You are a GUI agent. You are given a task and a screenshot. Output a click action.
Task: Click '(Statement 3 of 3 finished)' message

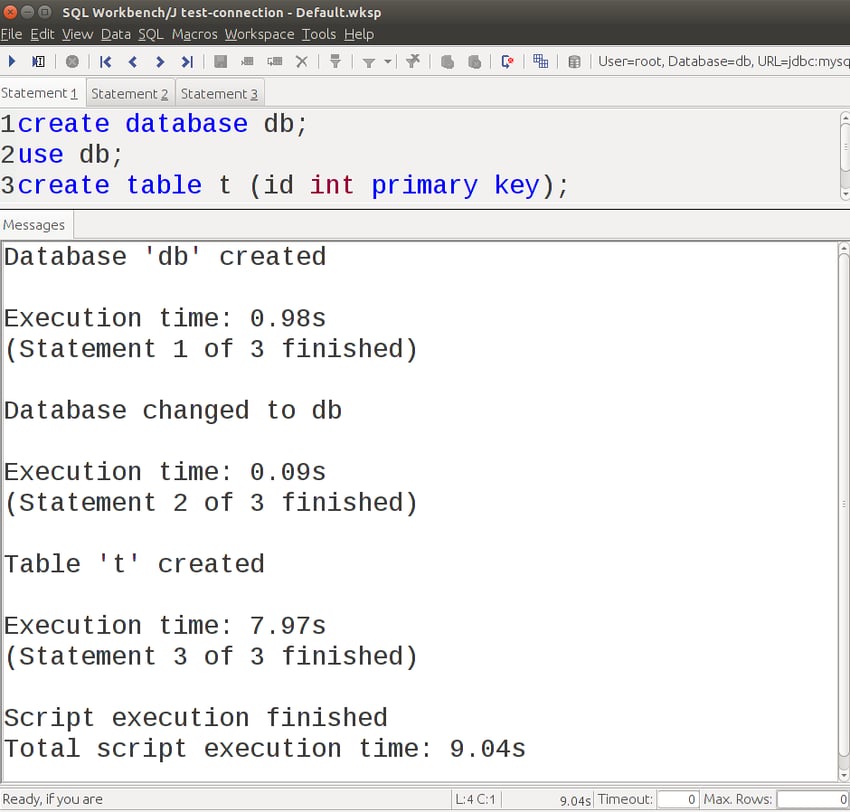click(x=211, y=657)
